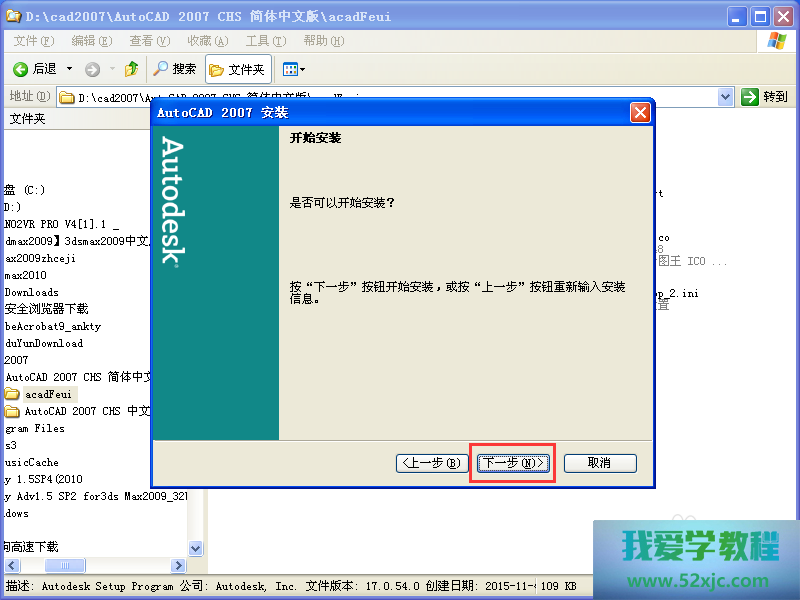This screenshot has width=800, height=600.
Task: Click the folder icon beside AutoCAD 2007 CHS 中文
Action: (x=12, y=411)
